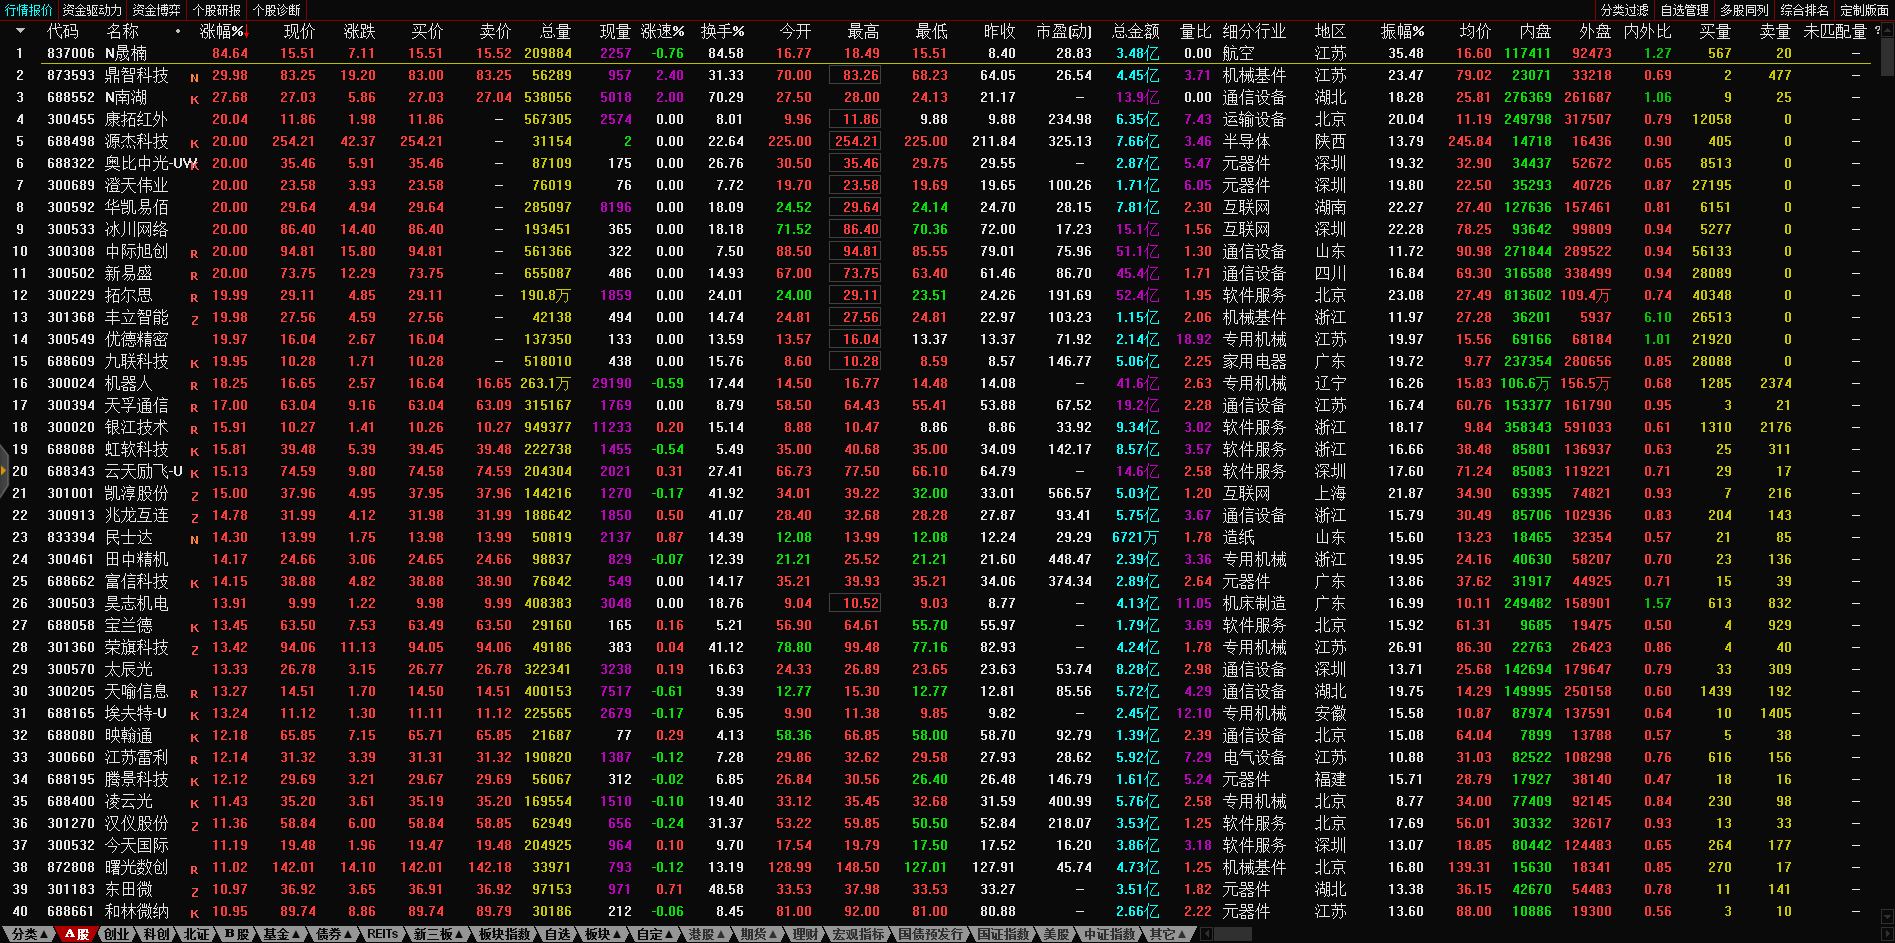Select the 中际旭创 stock row
1895x943 pixels.
pyautogui.click(x=136, y=252)
